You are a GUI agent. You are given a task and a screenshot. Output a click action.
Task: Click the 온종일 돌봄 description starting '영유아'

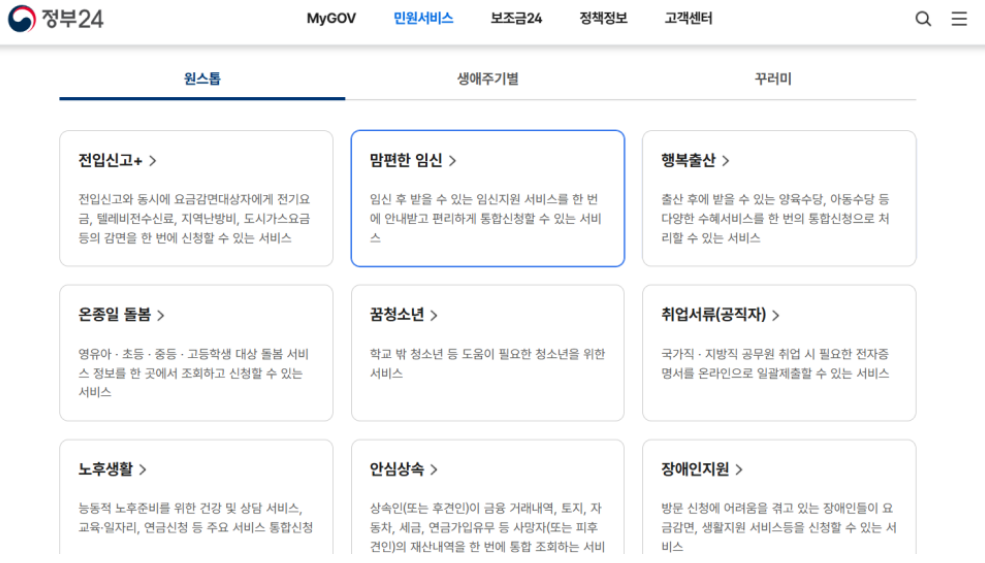click(x=193, y=373)
